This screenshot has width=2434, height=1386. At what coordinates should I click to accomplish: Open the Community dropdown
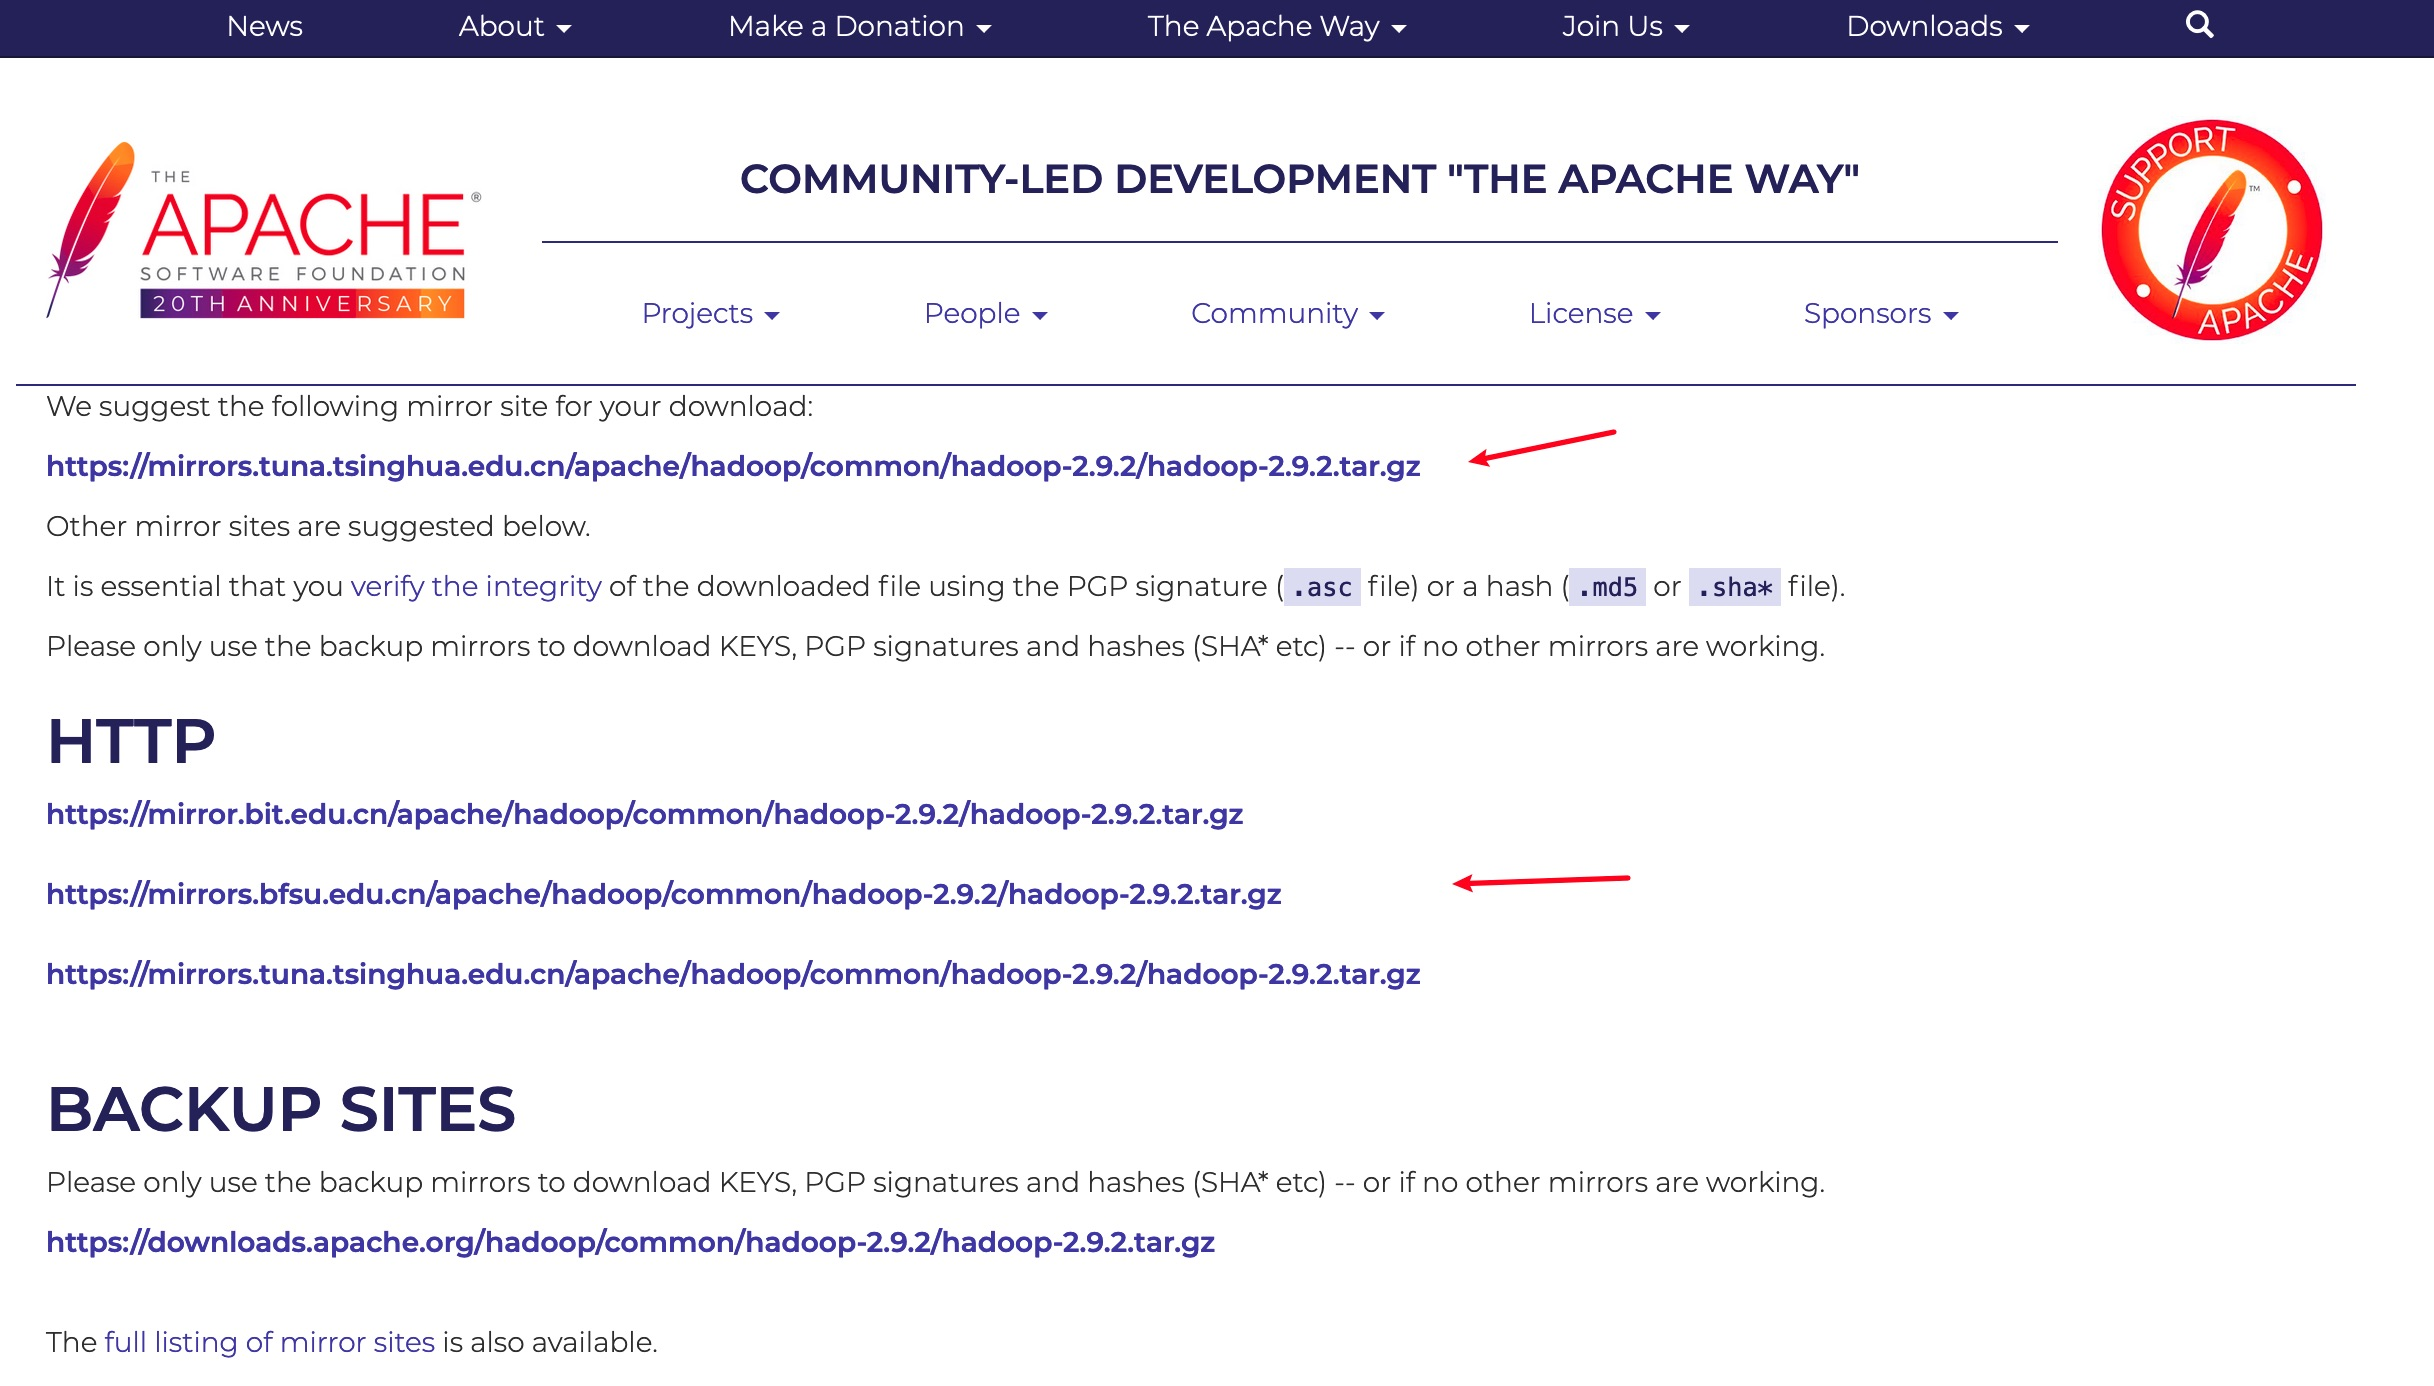tap(1287, 313)
